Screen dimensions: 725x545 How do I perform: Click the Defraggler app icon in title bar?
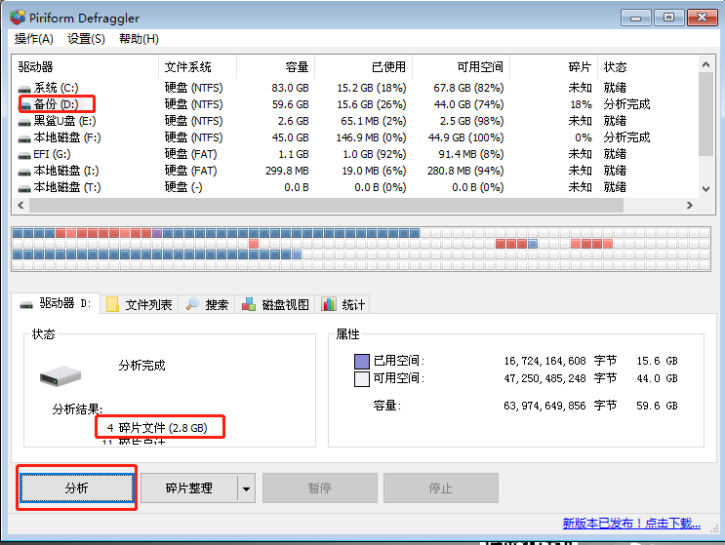pyautogui.click(x=17, y=17)
